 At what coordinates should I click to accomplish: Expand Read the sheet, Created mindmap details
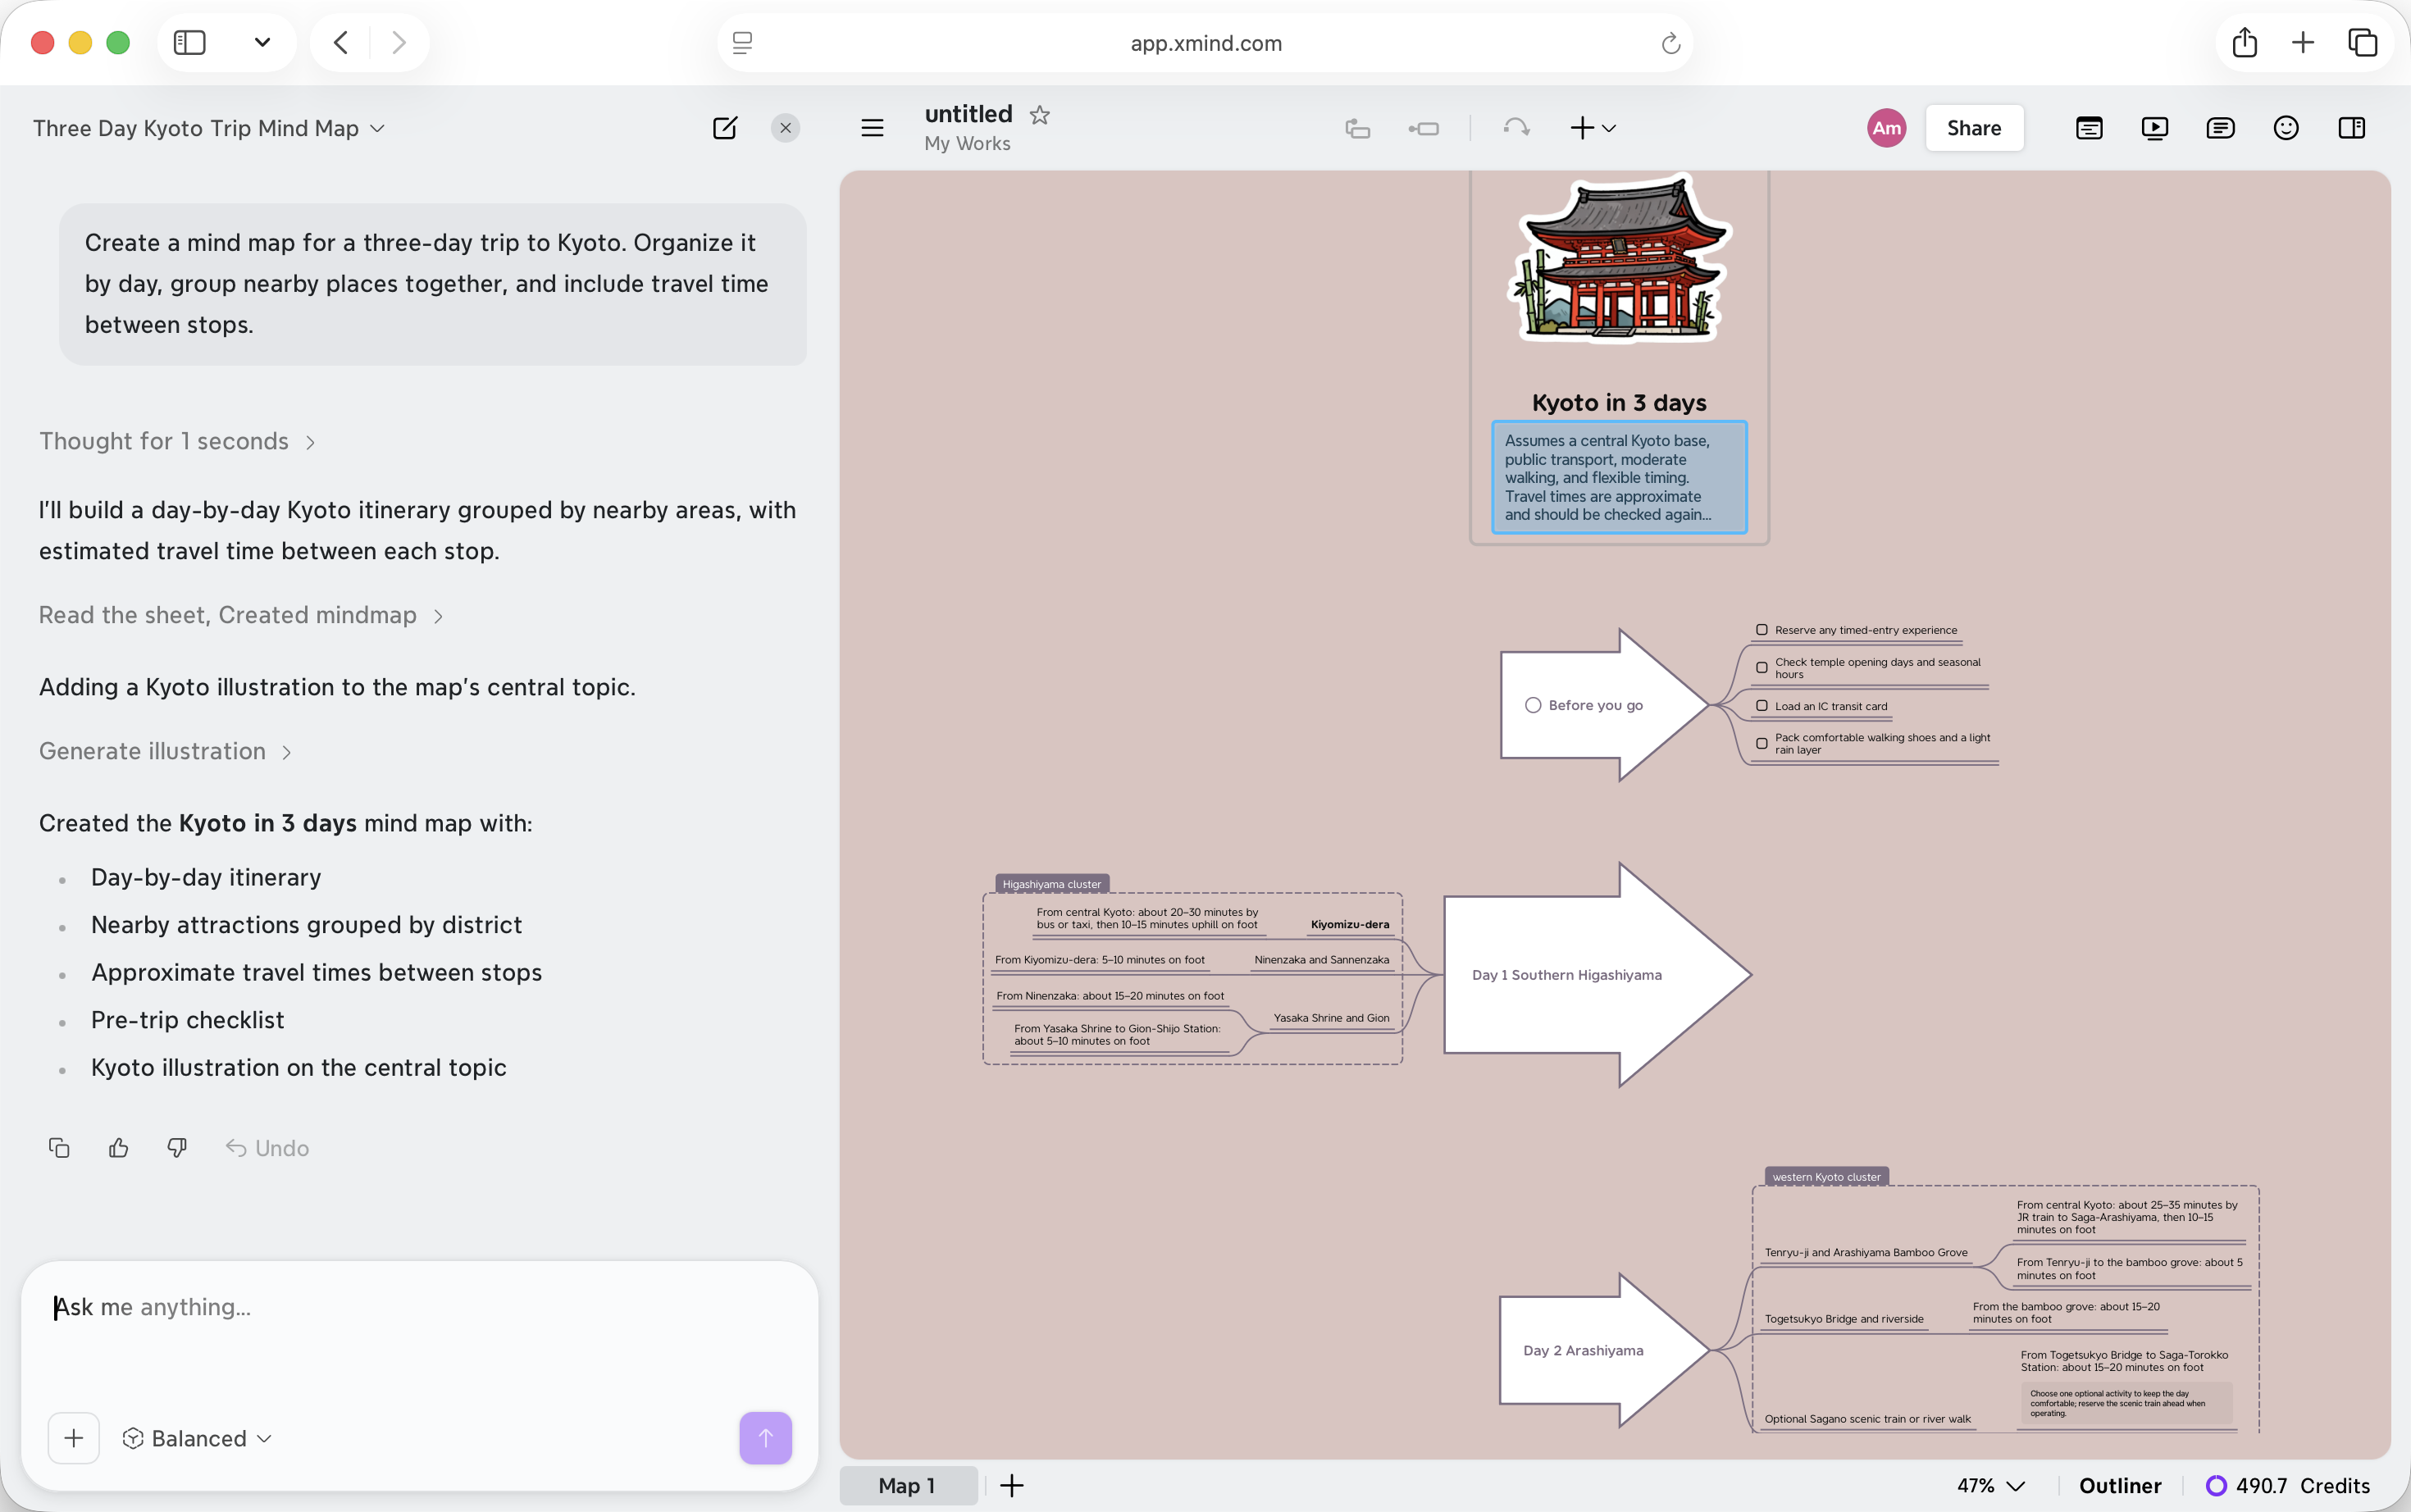coord(240,615)
